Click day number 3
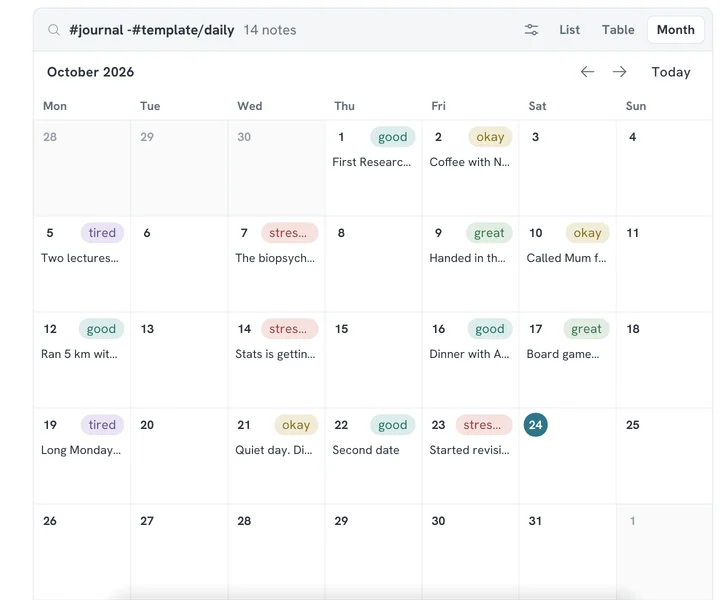Screen dimensions: 720x600 [535, 137]
